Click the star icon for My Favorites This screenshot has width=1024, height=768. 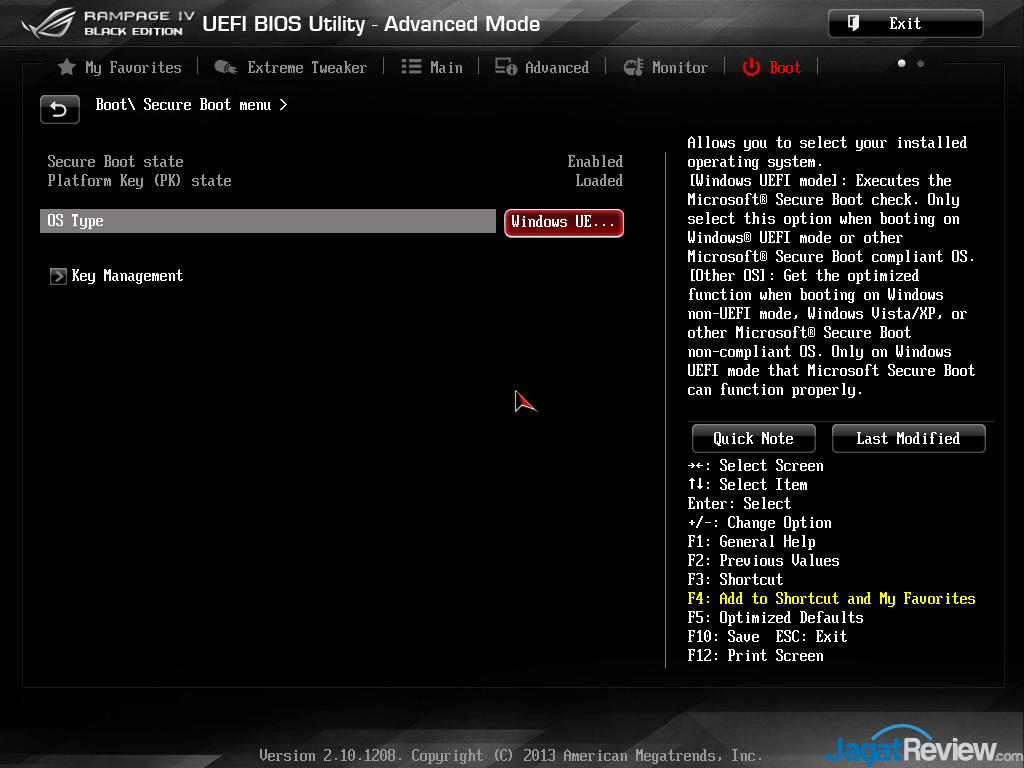(67, 67)
